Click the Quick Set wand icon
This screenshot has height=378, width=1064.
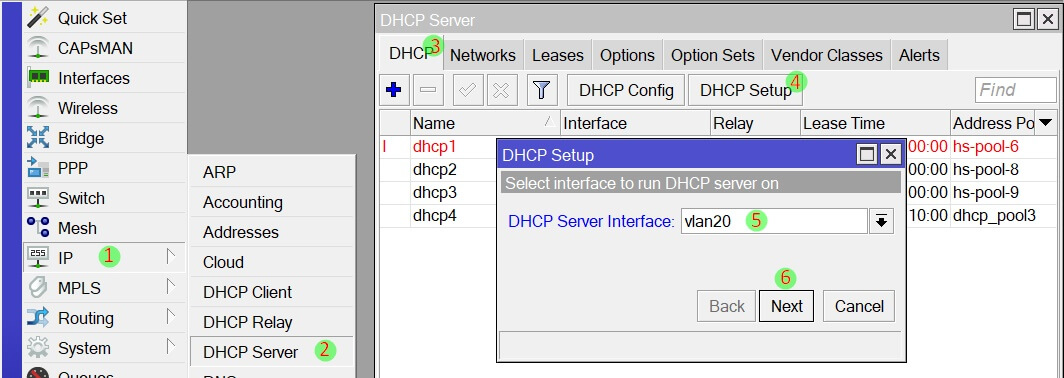pyautogui.click(x=38, y=18)
